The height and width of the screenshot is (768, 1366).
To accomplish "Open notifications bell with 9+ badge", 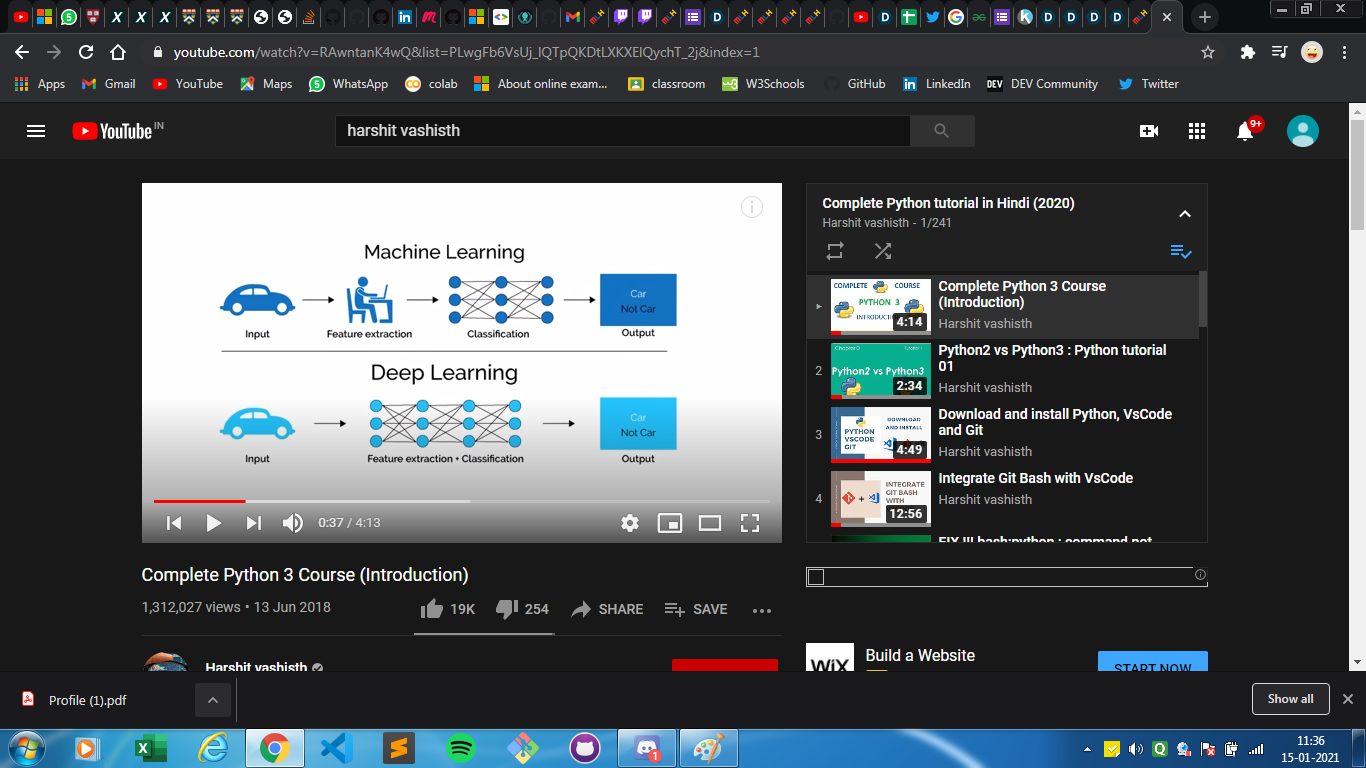I will [1246, 130].
